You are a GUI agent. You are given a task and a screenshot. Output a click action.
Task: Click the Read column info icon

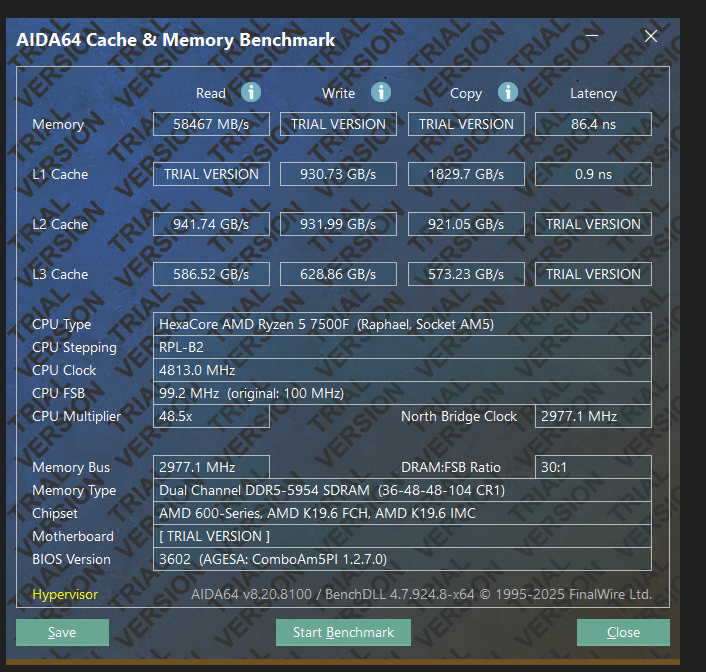tap(251, 92)
